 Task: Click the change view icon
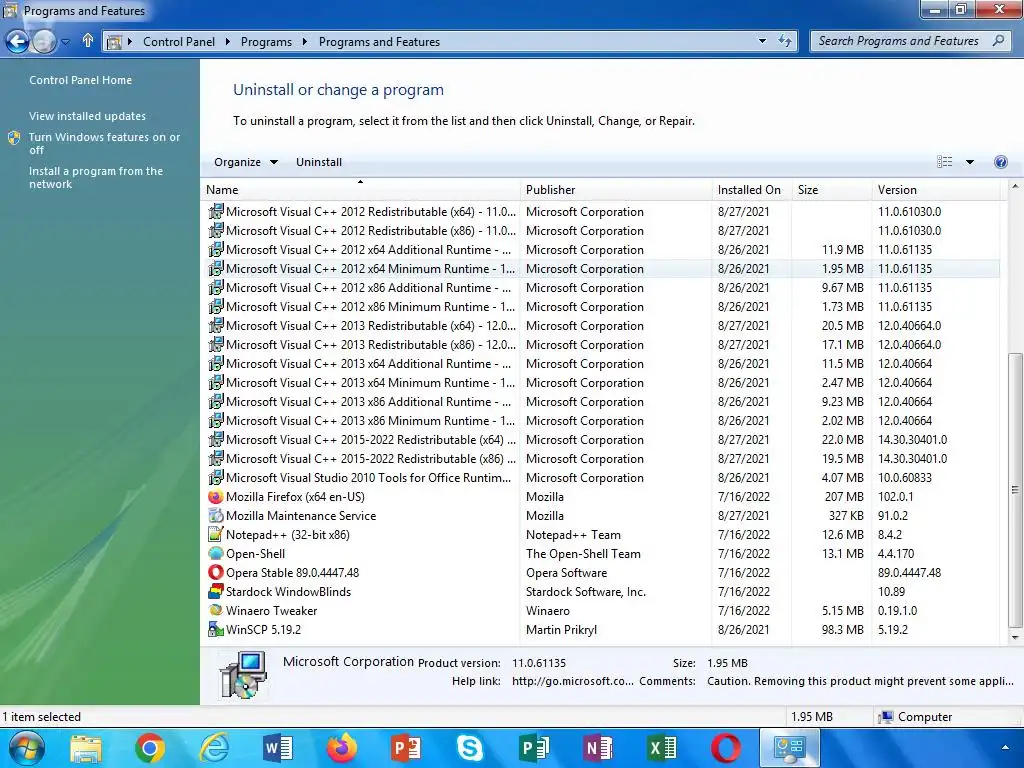pos(944,162)
